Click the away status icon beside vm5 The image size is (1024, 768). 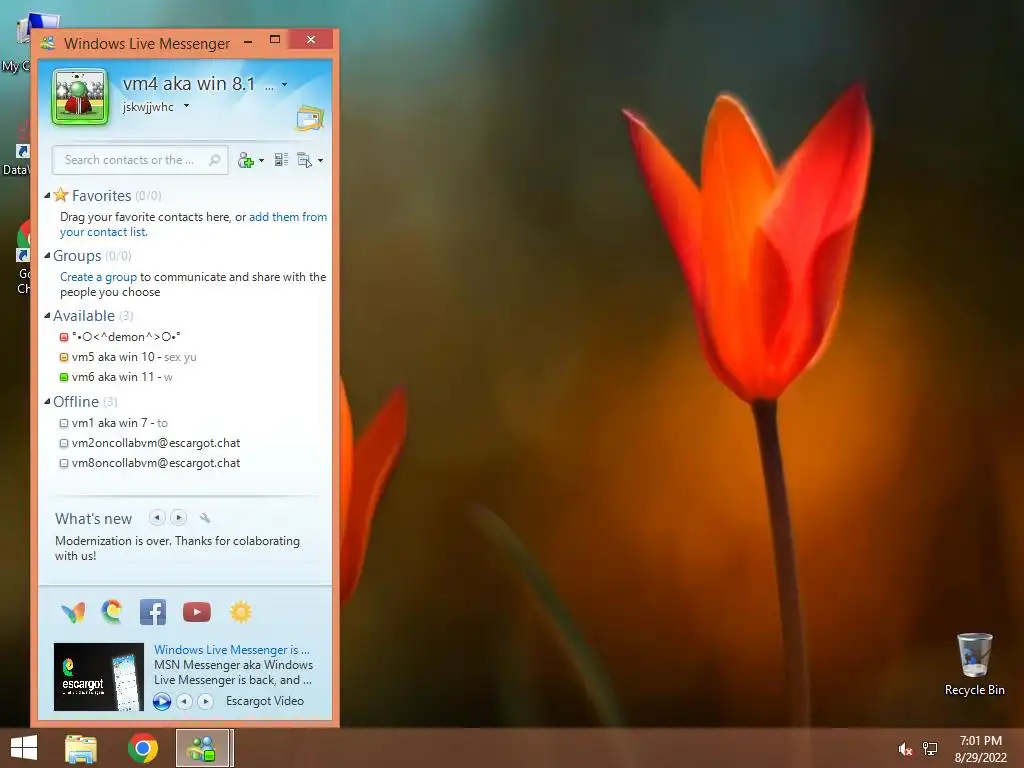click(64, 357)
